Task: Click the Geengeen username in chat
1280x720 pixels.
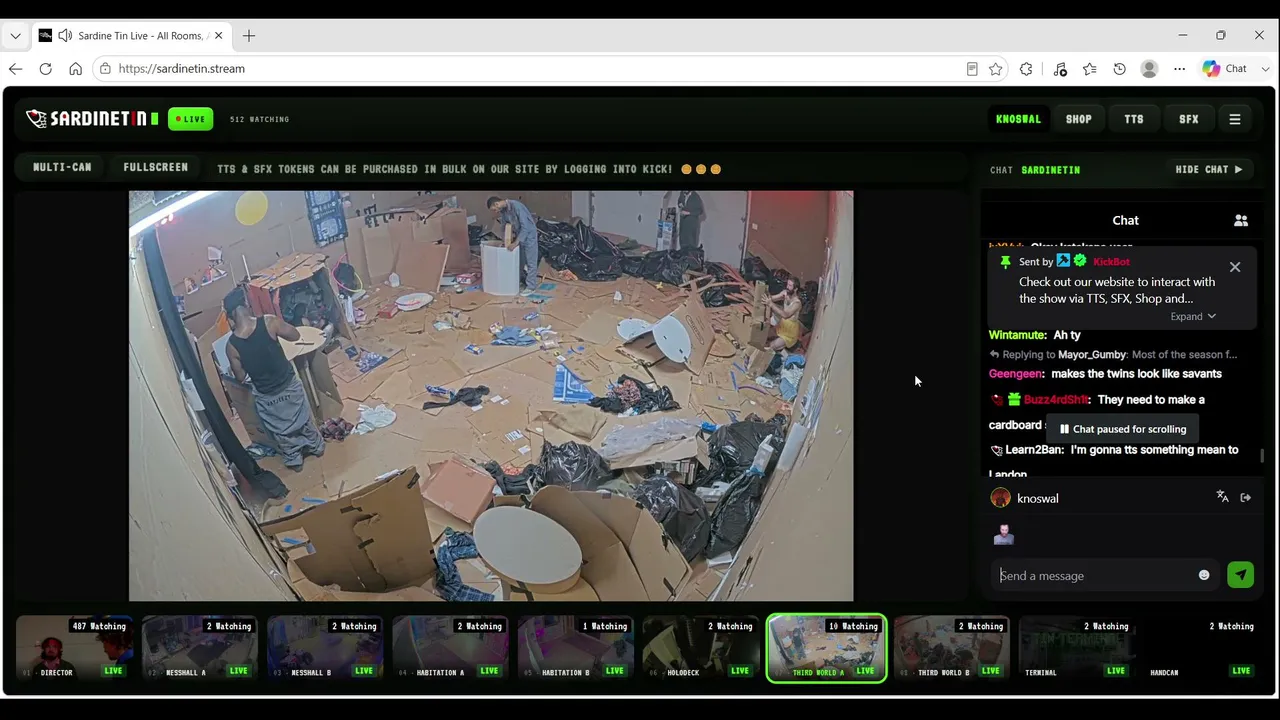Action: (1017, 374)
